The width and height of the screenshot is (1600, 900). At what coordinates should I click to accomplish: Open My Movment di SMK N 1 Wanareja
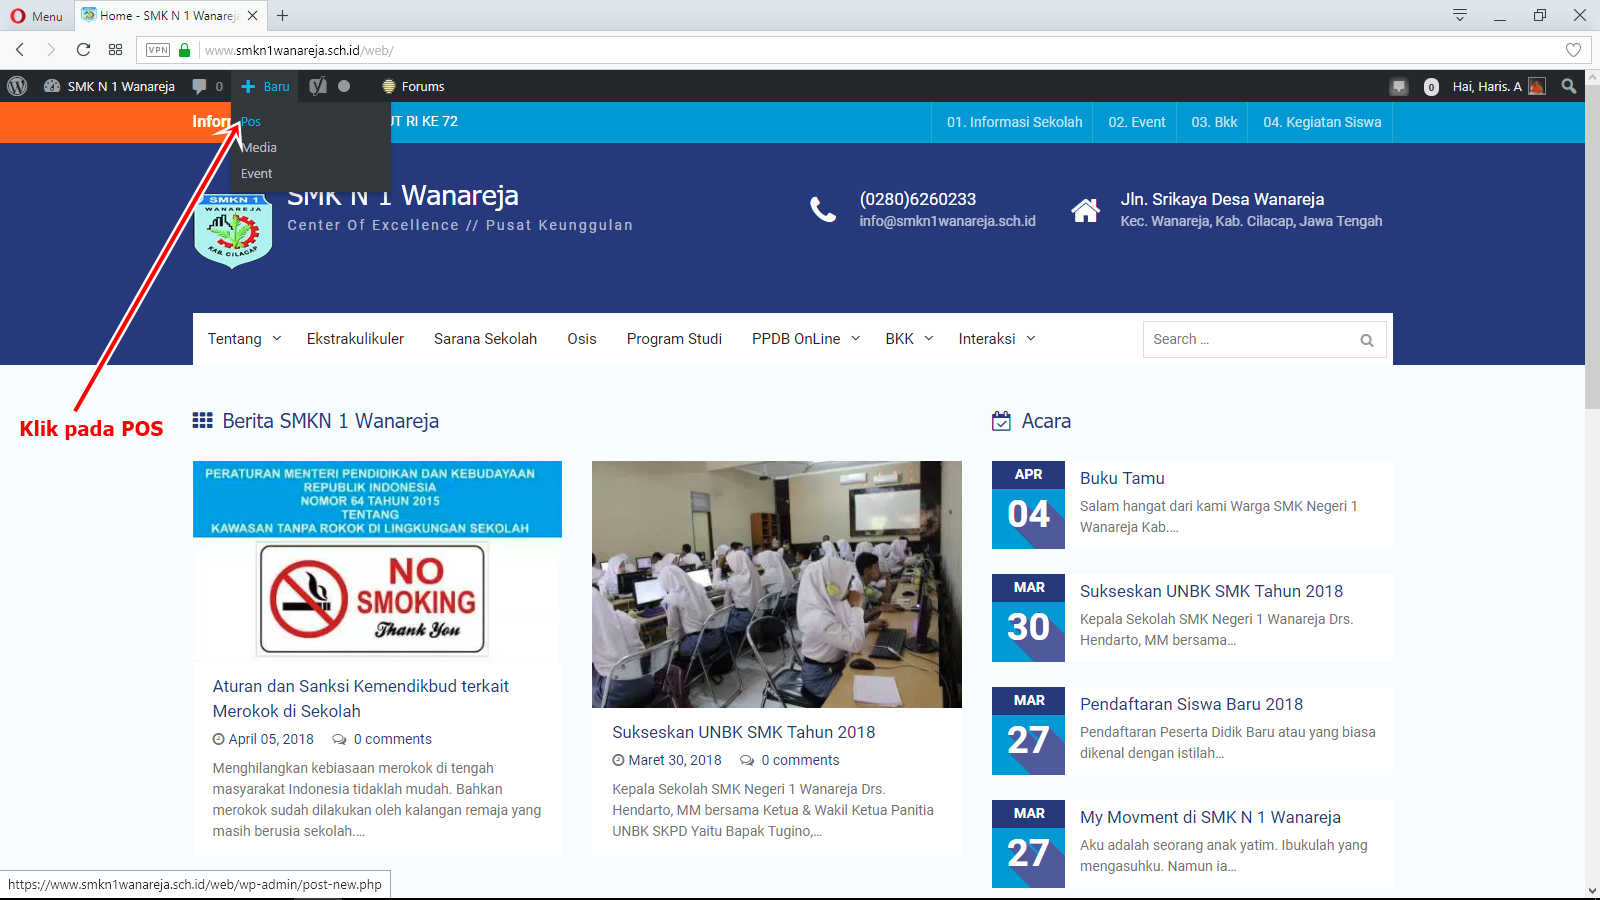1210,817
